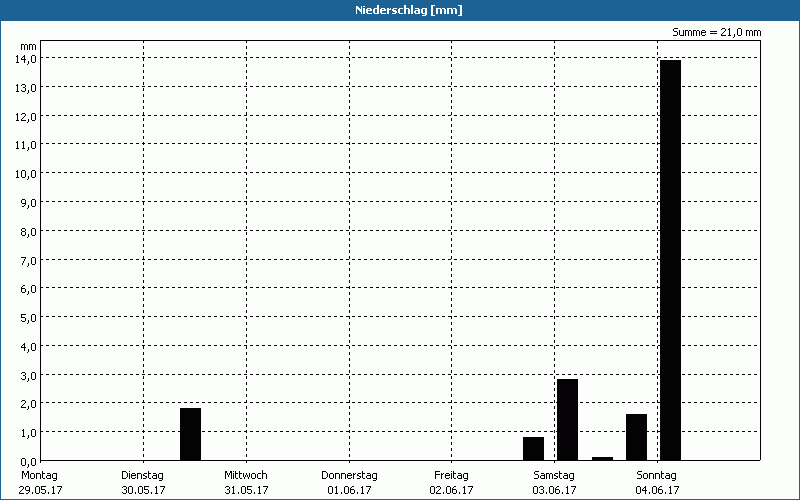Click the 2,0 y-axis value
The height and width of the screenshot is (500, 800).
click(x=28, y=404)
